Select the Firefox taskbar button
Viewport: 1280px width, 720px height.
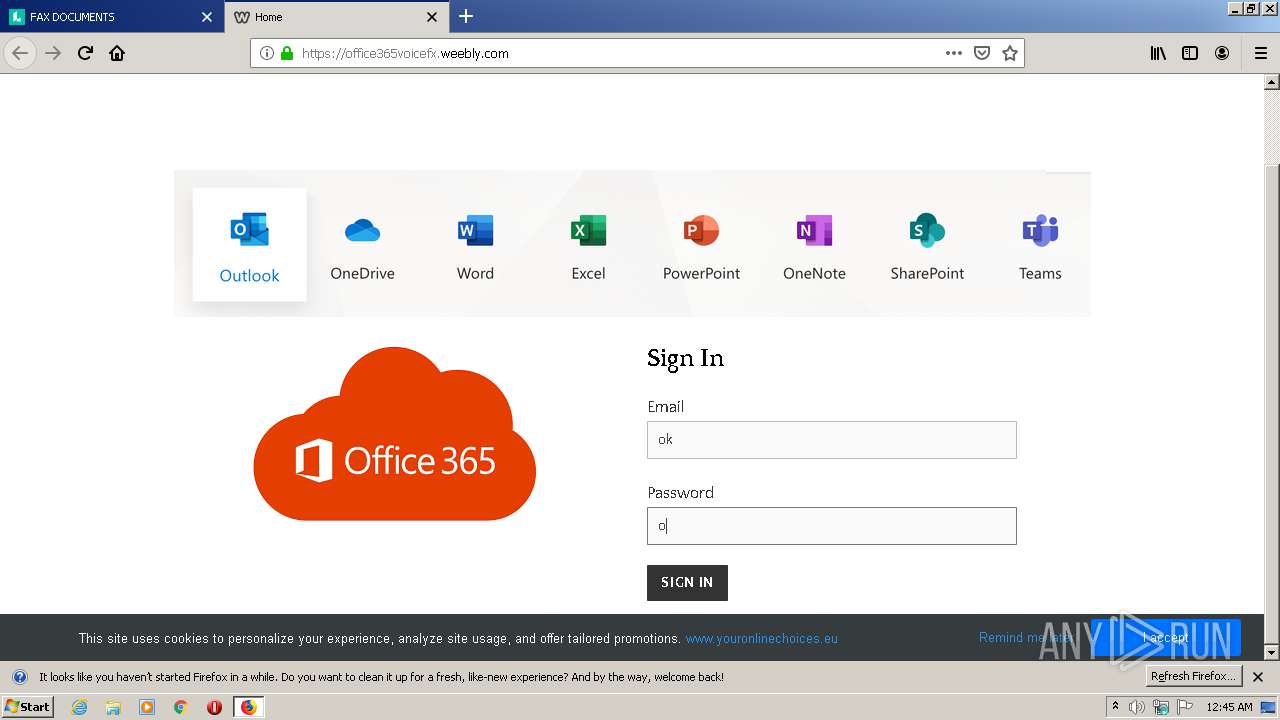[x=248, y=707]
